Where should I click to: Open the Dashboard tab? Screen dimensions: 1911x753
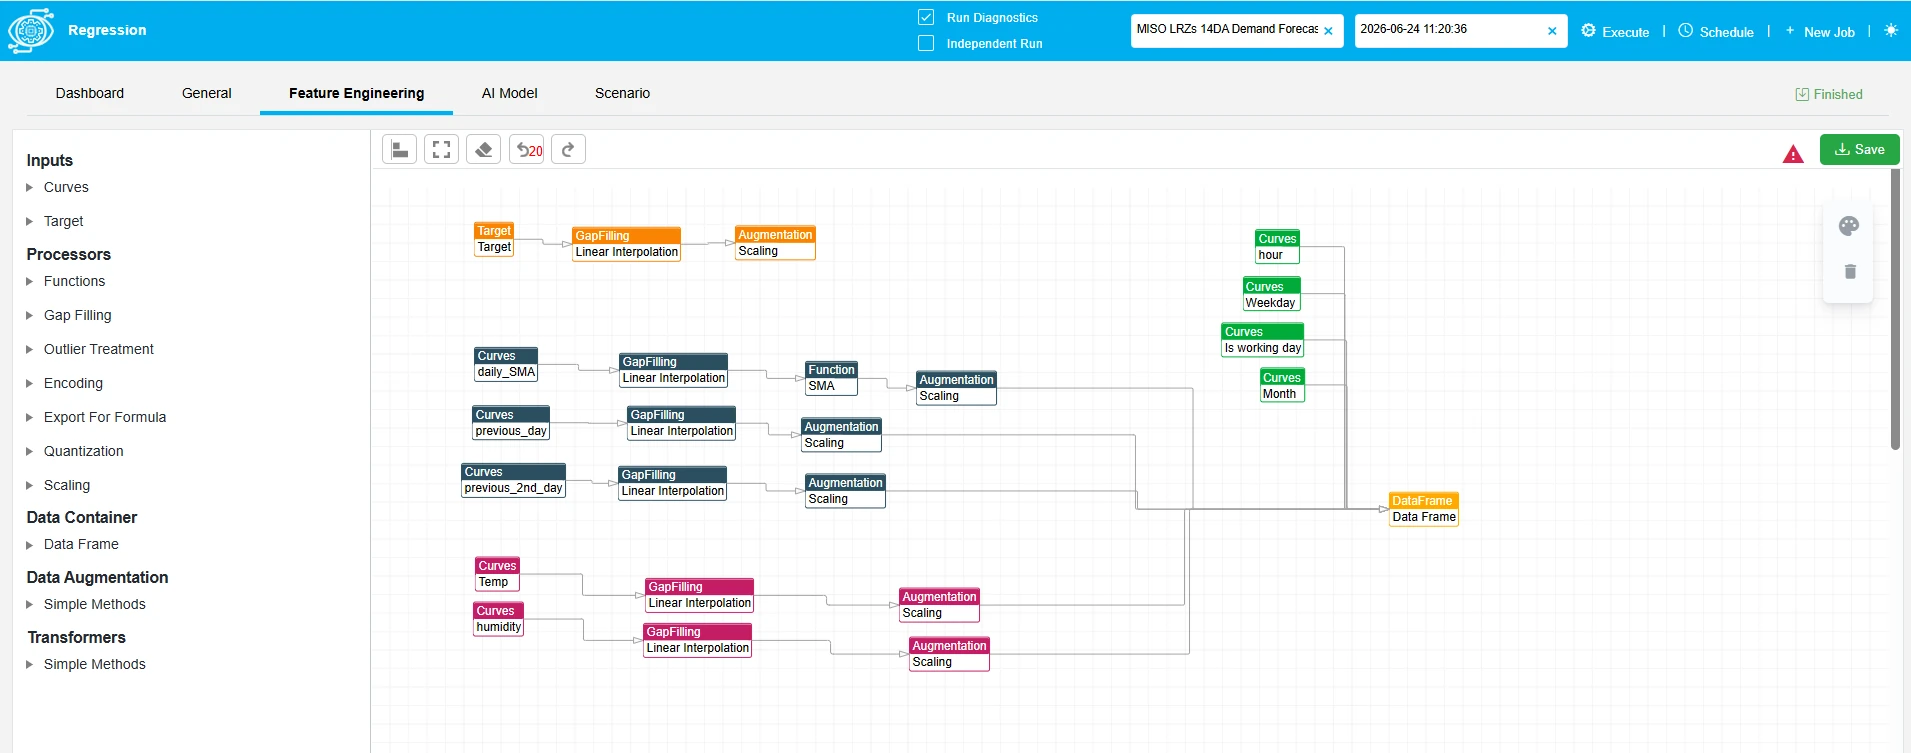(x=90, y=93)
